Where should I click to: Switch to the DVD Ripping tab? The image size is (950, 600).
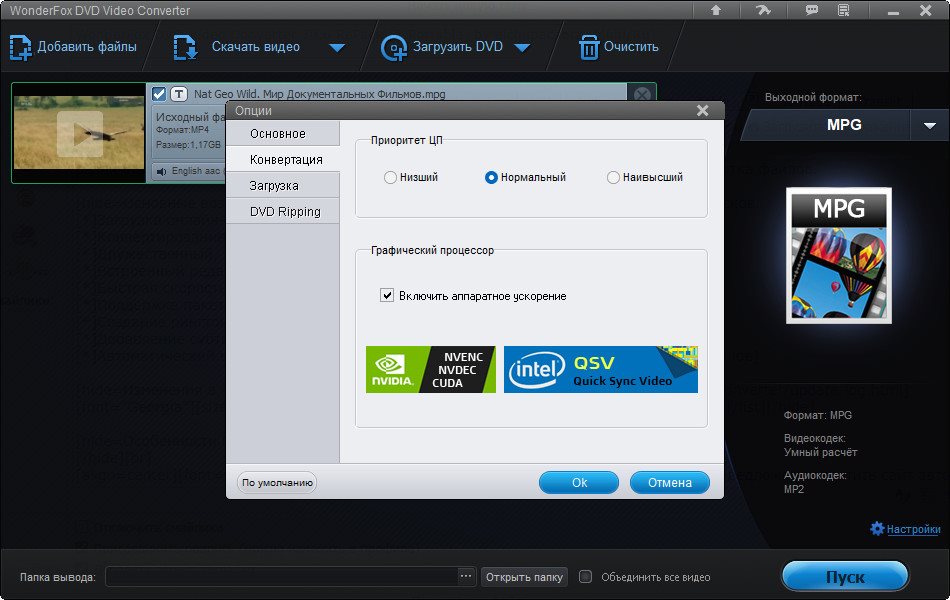283,212
